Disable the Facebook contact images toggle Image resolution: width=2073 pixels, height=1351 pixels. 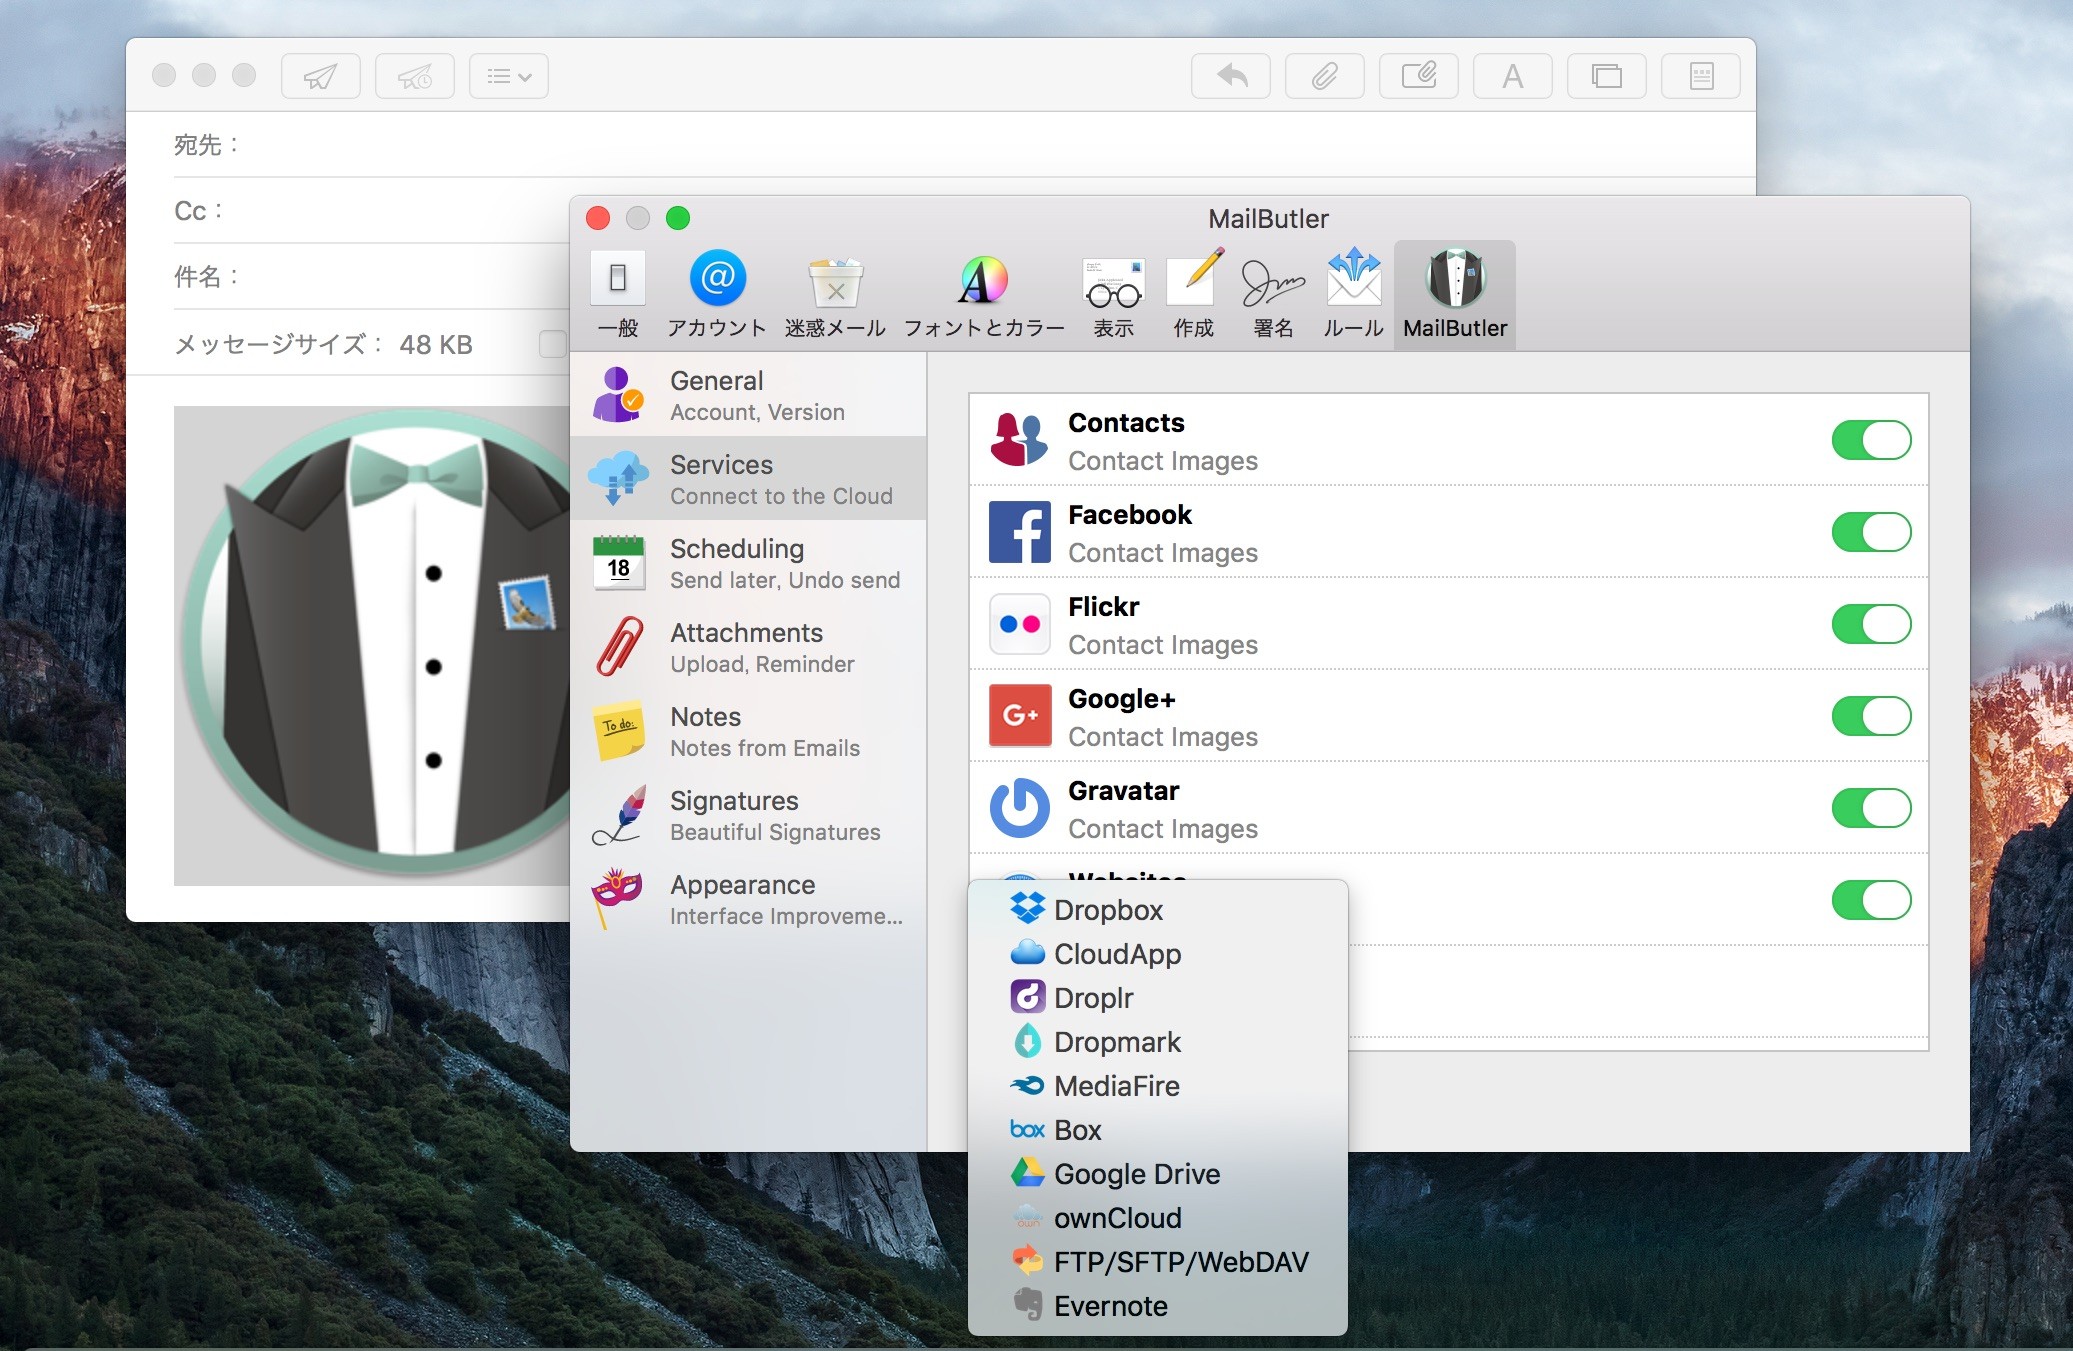(1870, 532)
